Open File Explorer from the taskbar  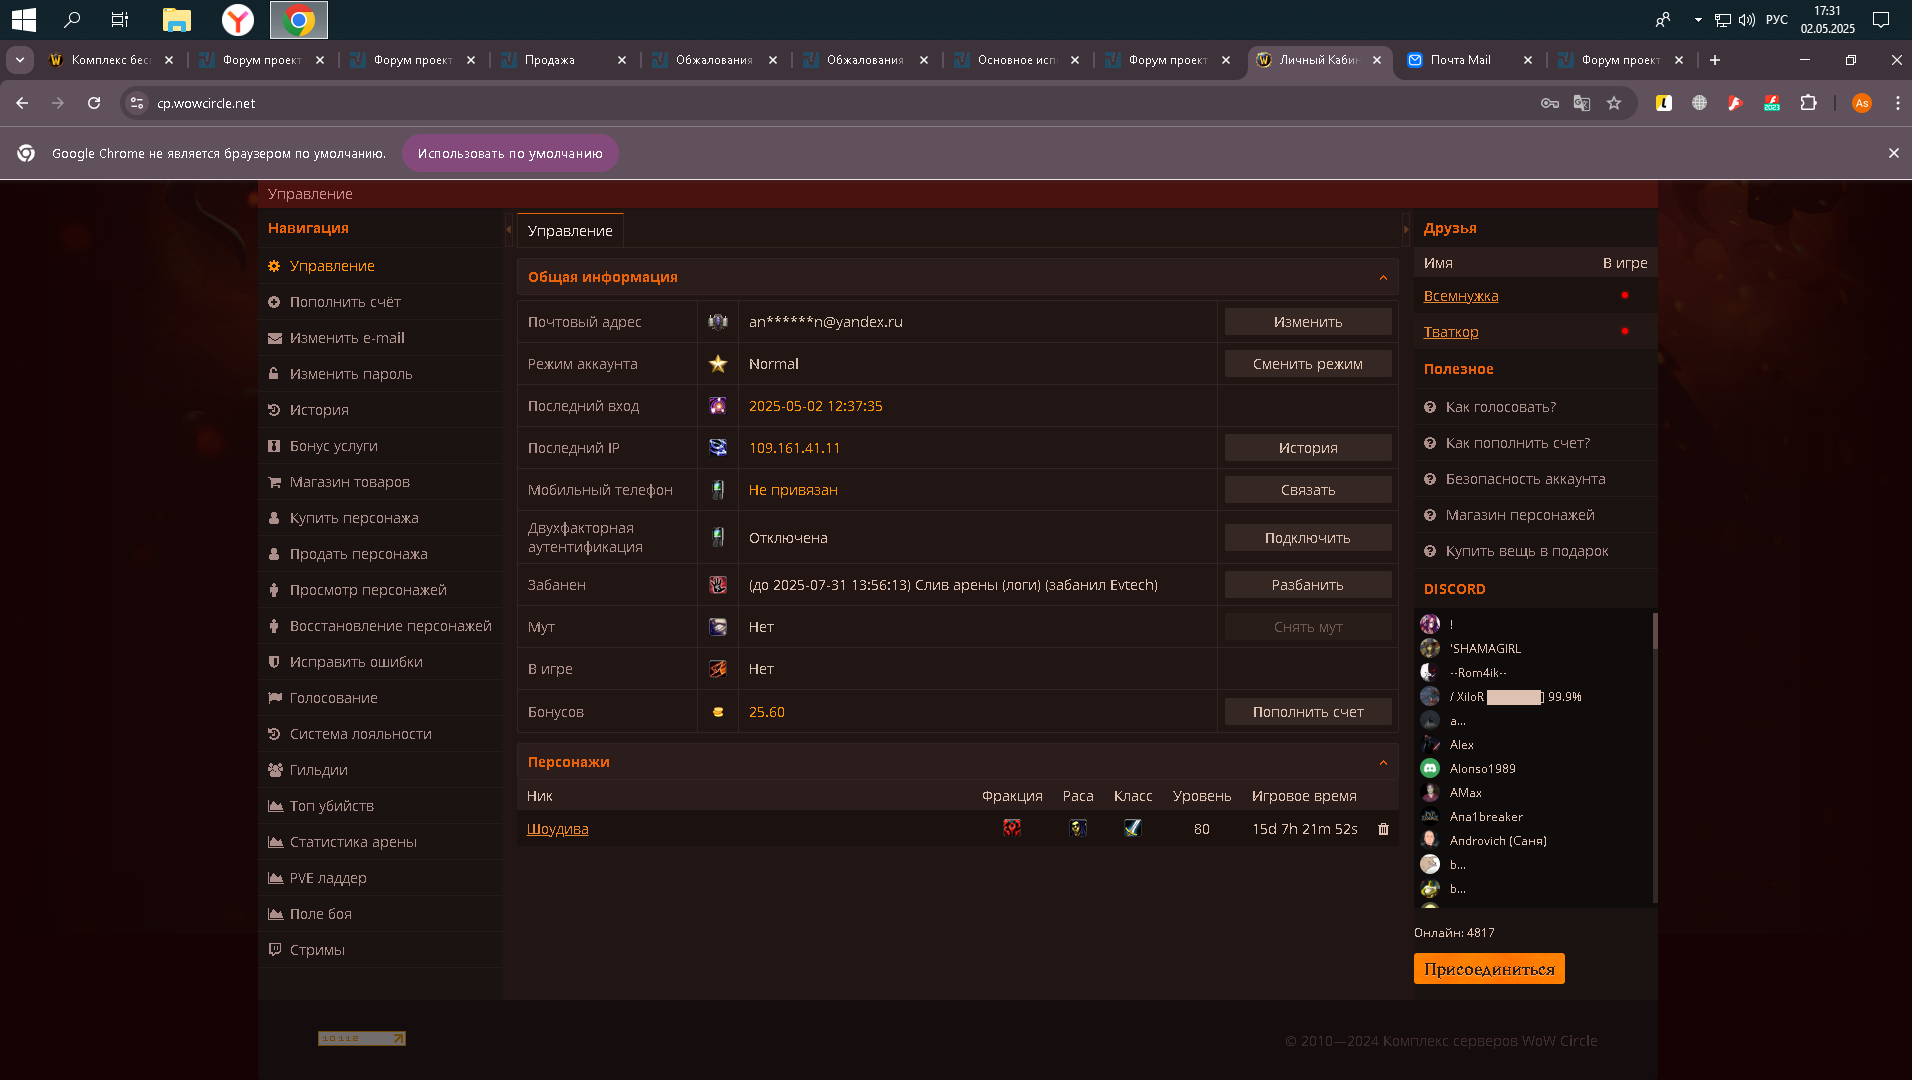[x=177, y=20]
